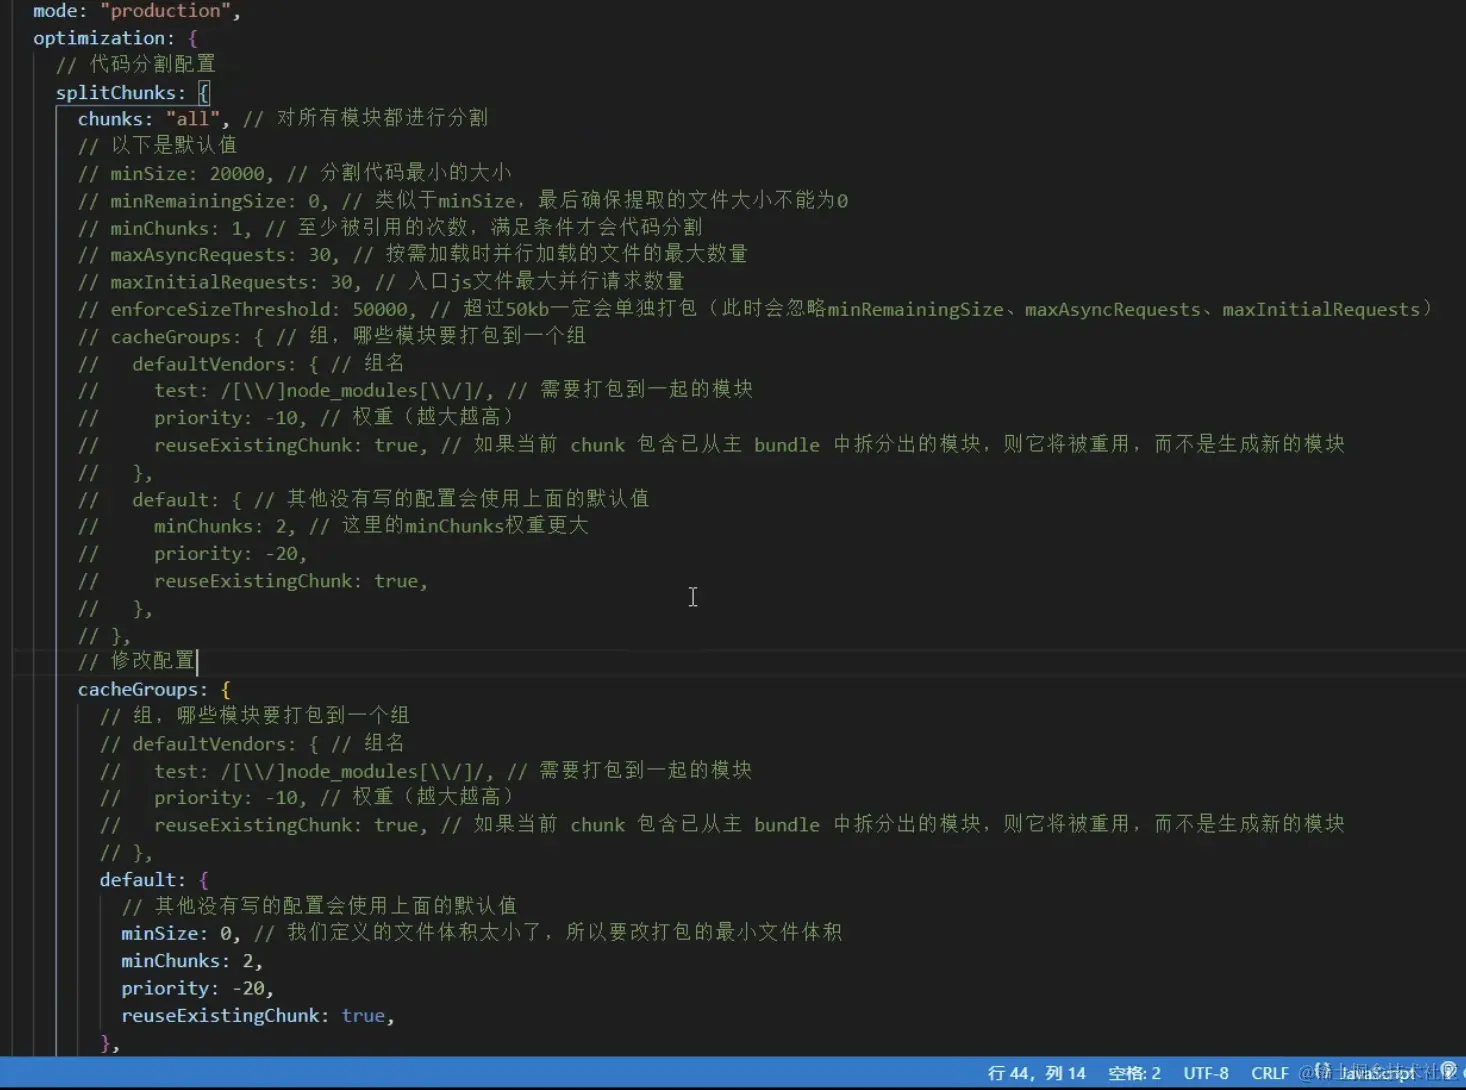
Task: Click the comment '// 以下是默认值'
Action: pos(157,145)
